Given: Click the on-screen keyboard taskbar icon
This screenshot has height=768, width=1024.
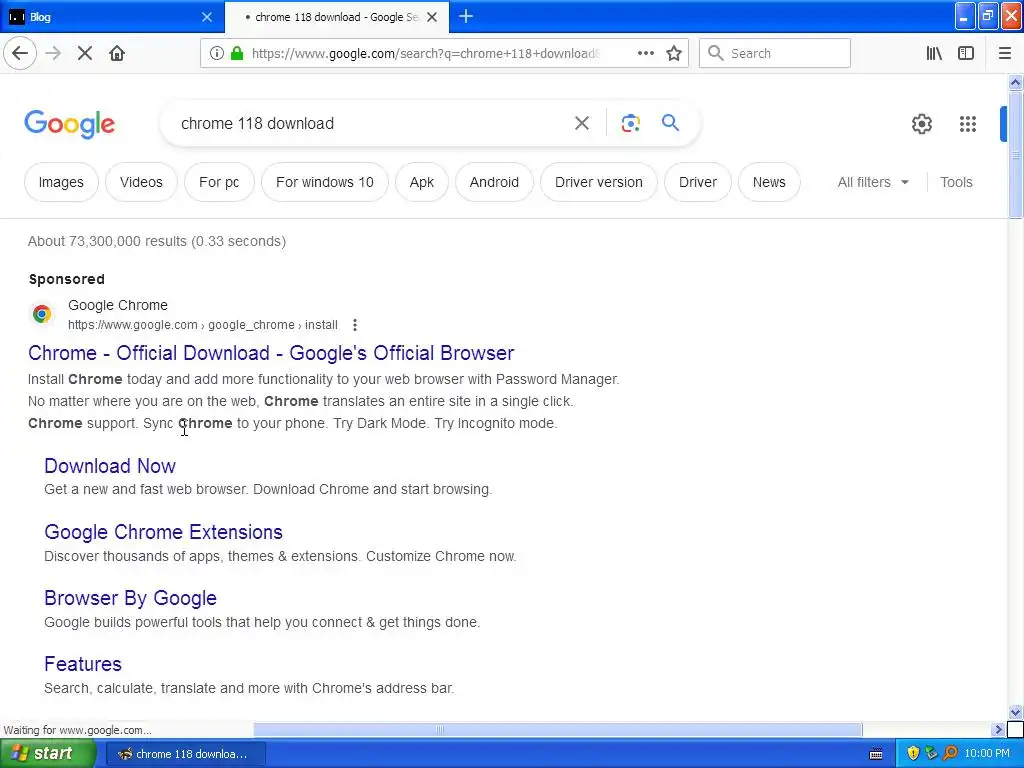Looking at the screenshot, I should point(876,754).
